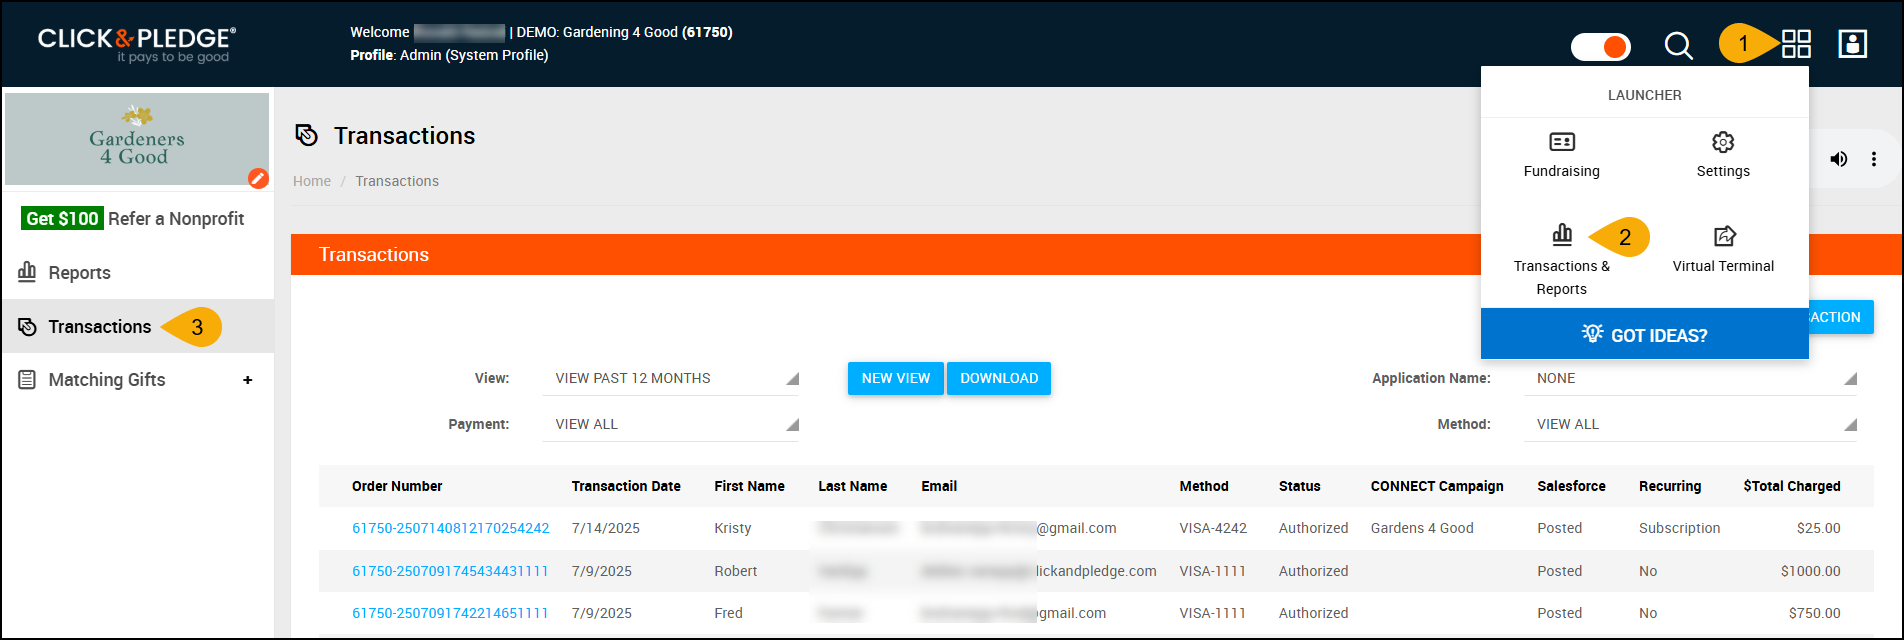Click the search magnifier icon
The height and width of the screenshot is (640, 1904).
pos(1678,46)
